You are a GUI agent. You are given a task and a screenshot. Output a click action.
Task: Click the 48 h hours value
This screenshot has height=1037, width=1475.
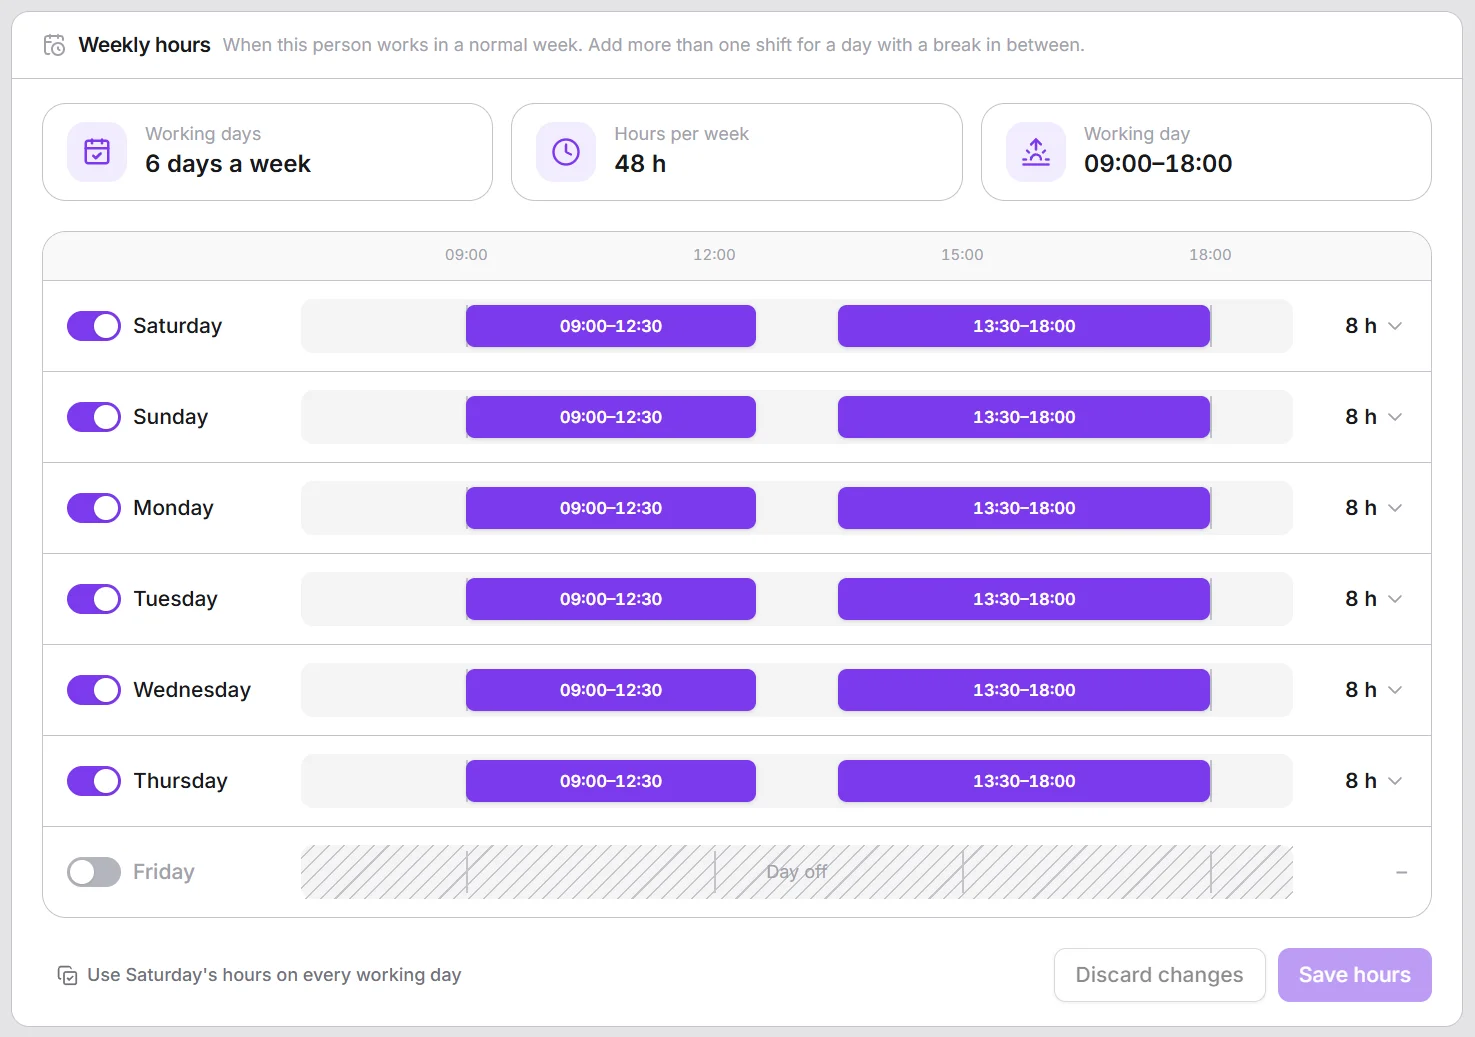coord(640,164)
